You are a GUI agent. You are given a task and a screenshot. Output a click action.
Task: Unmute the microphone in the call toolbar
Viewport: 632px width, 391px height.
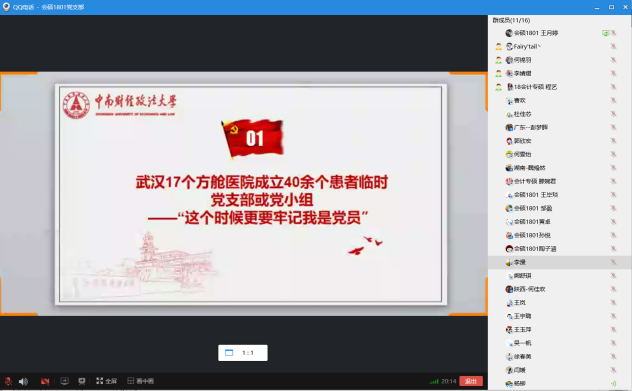8,381
